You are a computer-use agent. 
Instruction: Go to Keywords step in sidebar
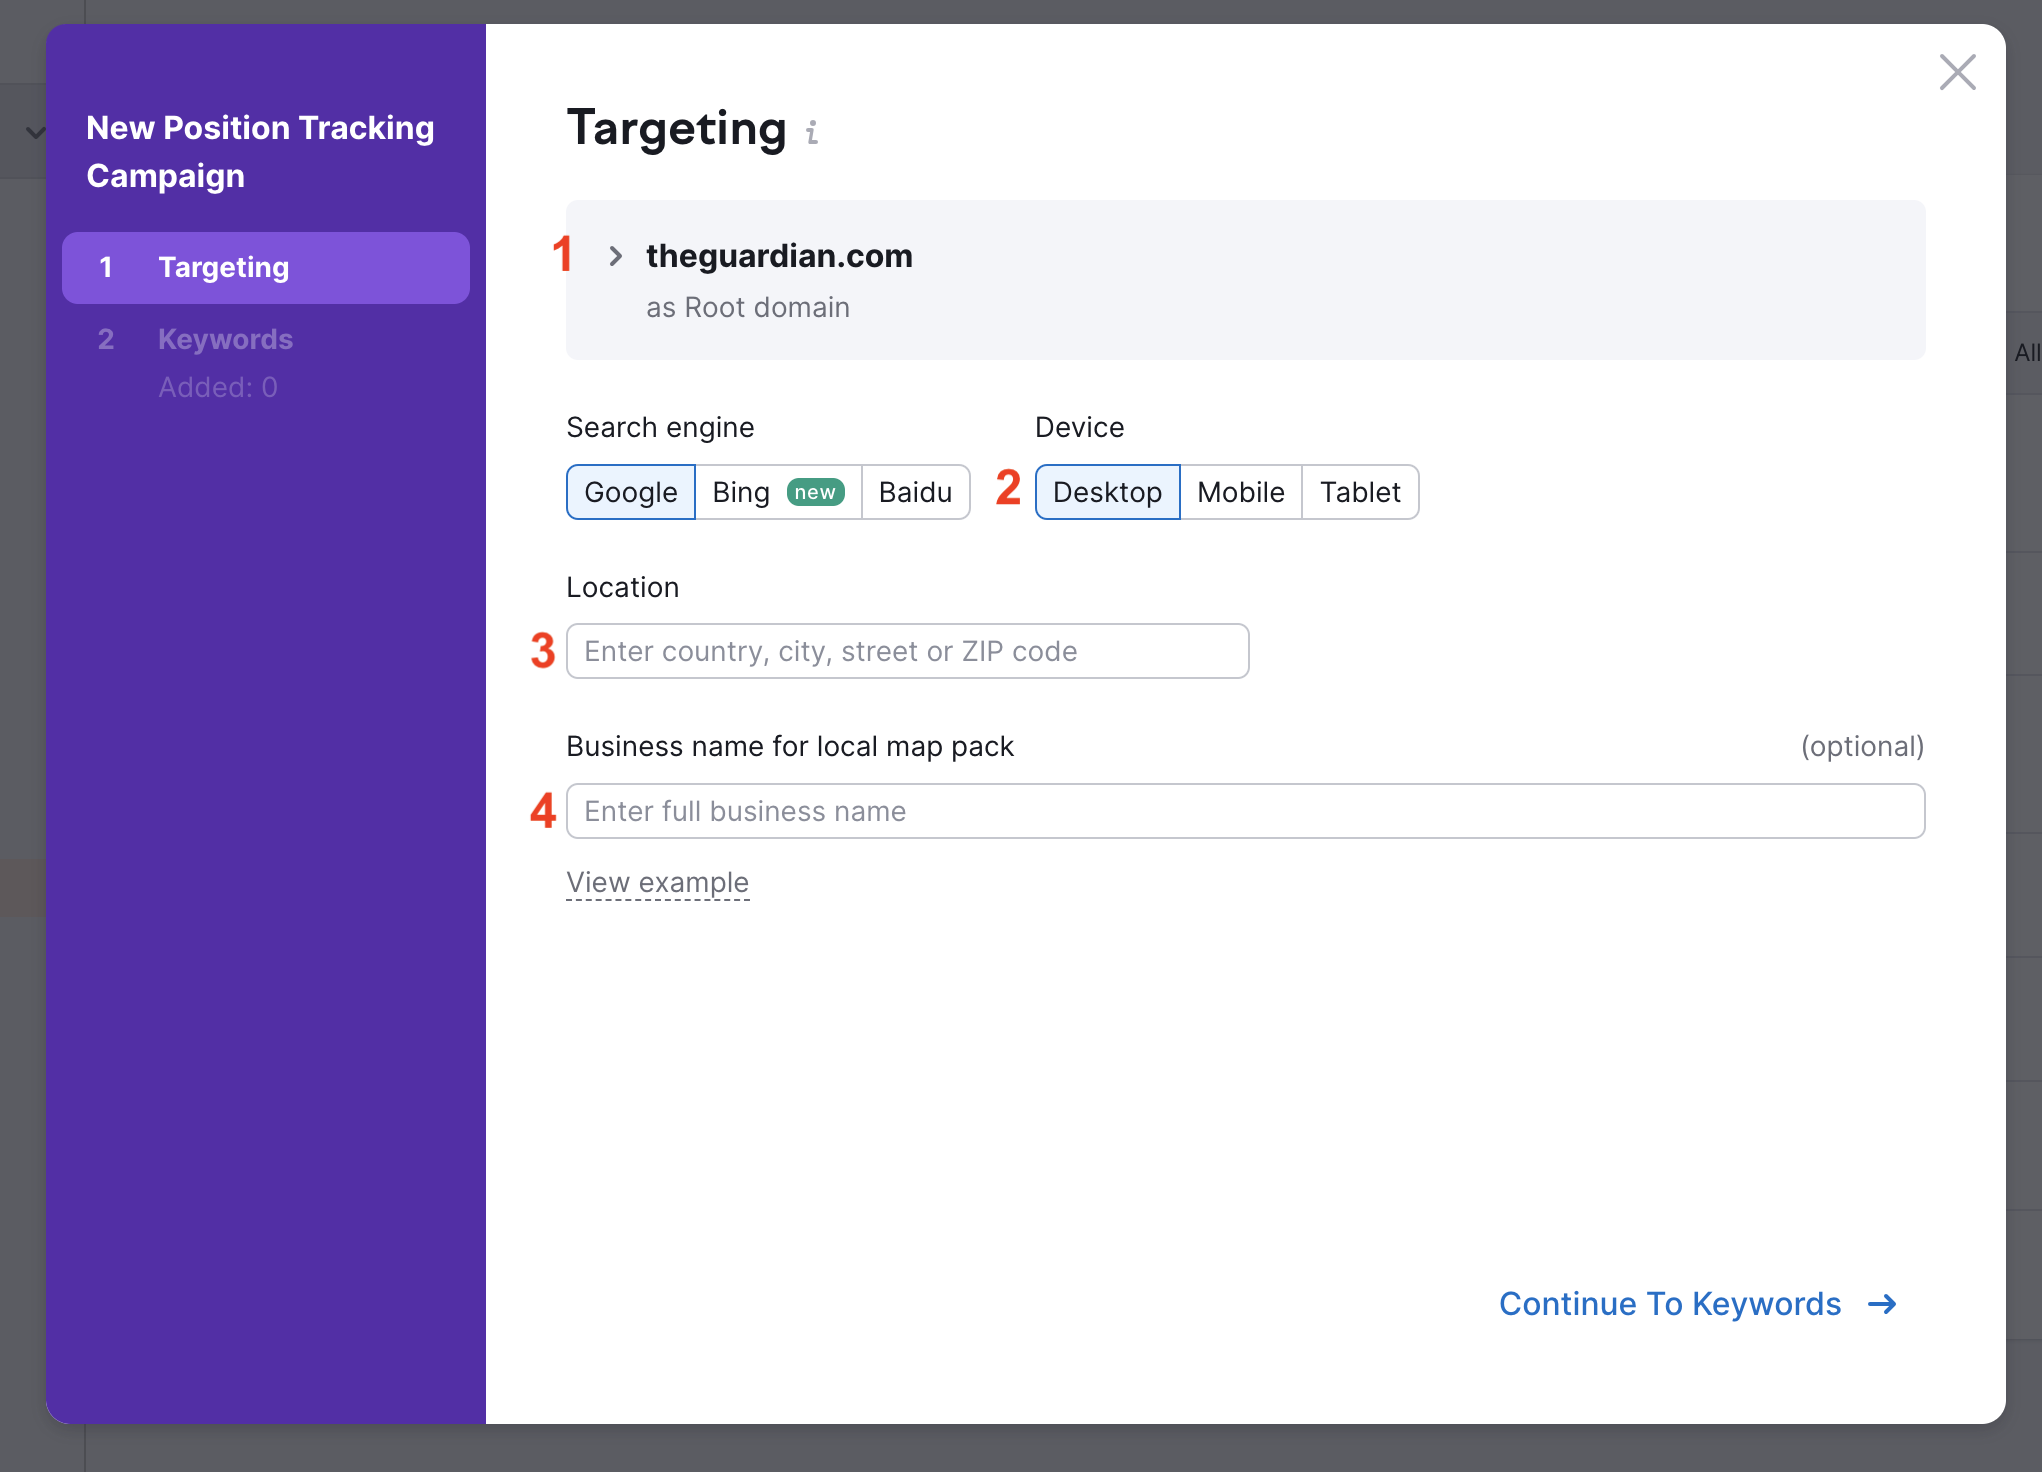(x=225, y=340)
